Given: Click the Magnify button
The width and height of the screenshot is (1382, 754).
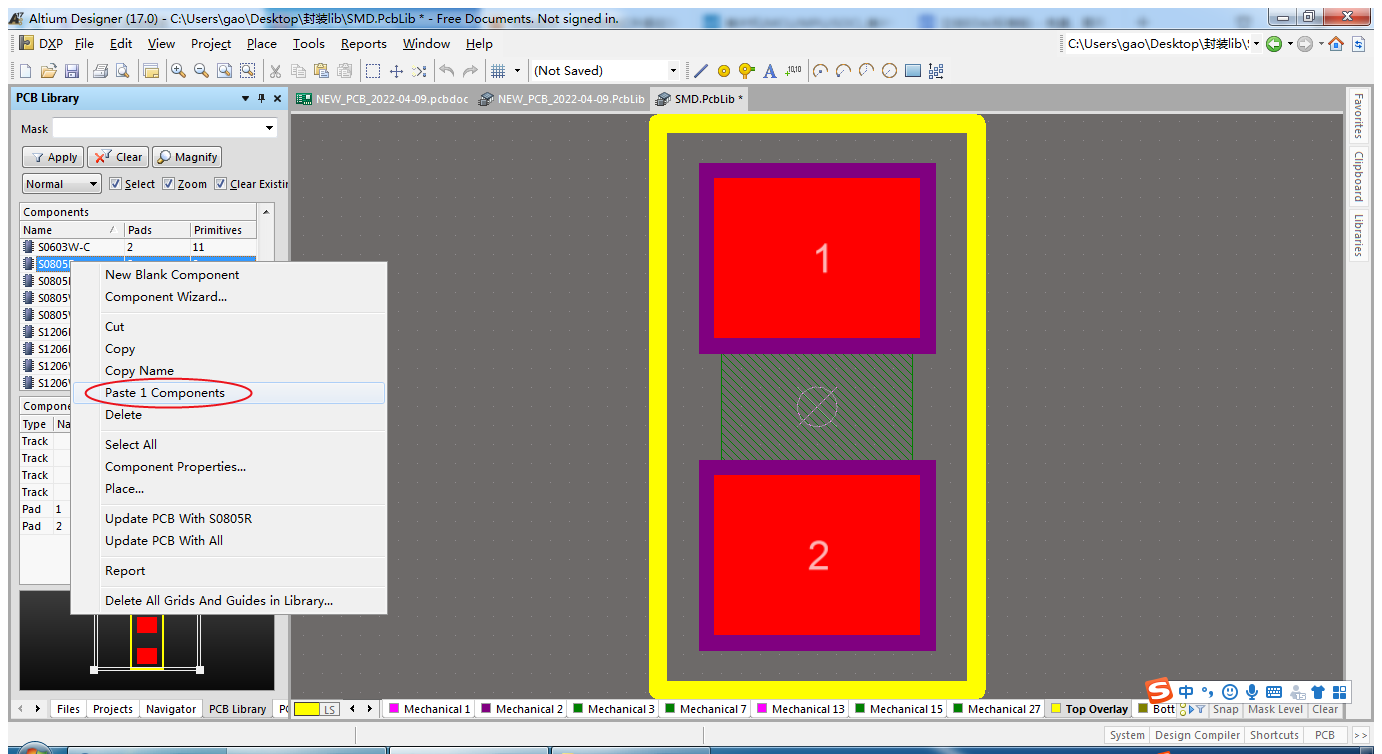Looking at the screenshot, I should (x=187, y=157).
